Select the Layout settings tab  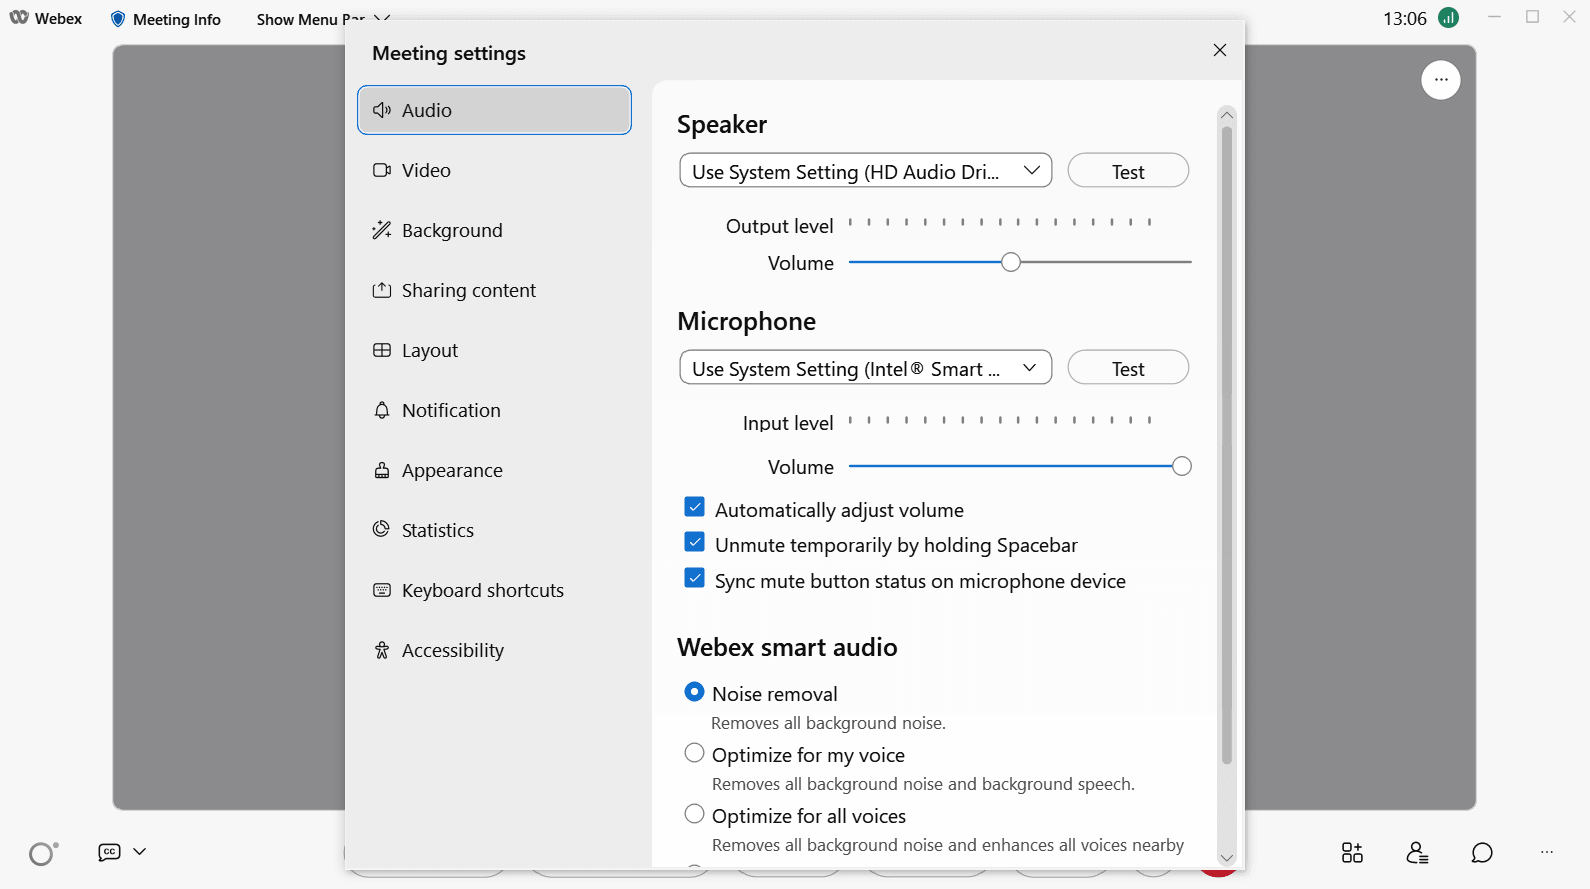[x=494, y=350]
